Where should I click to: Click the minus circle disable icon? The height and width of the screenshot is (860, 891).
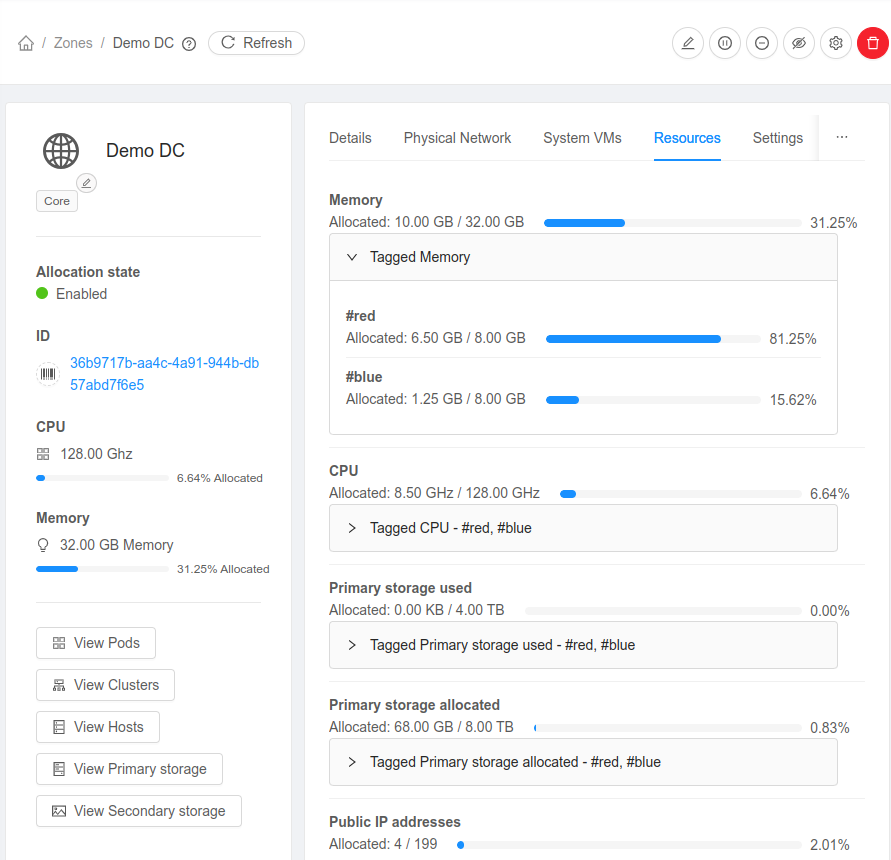click(762, 43)
